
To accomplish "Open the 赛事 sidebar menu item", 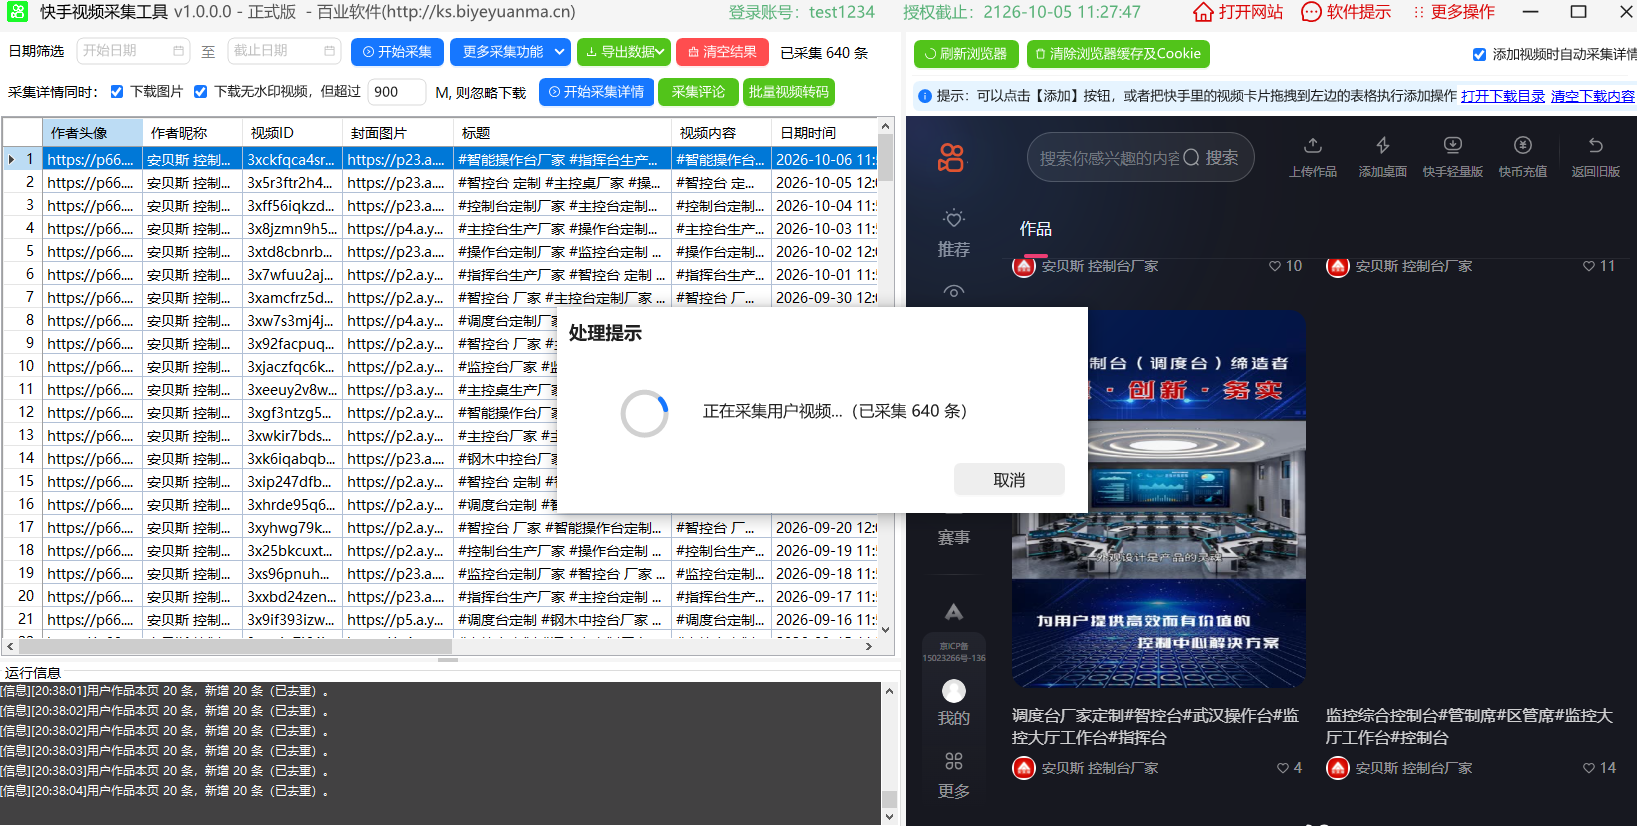I will click(954, 538).
